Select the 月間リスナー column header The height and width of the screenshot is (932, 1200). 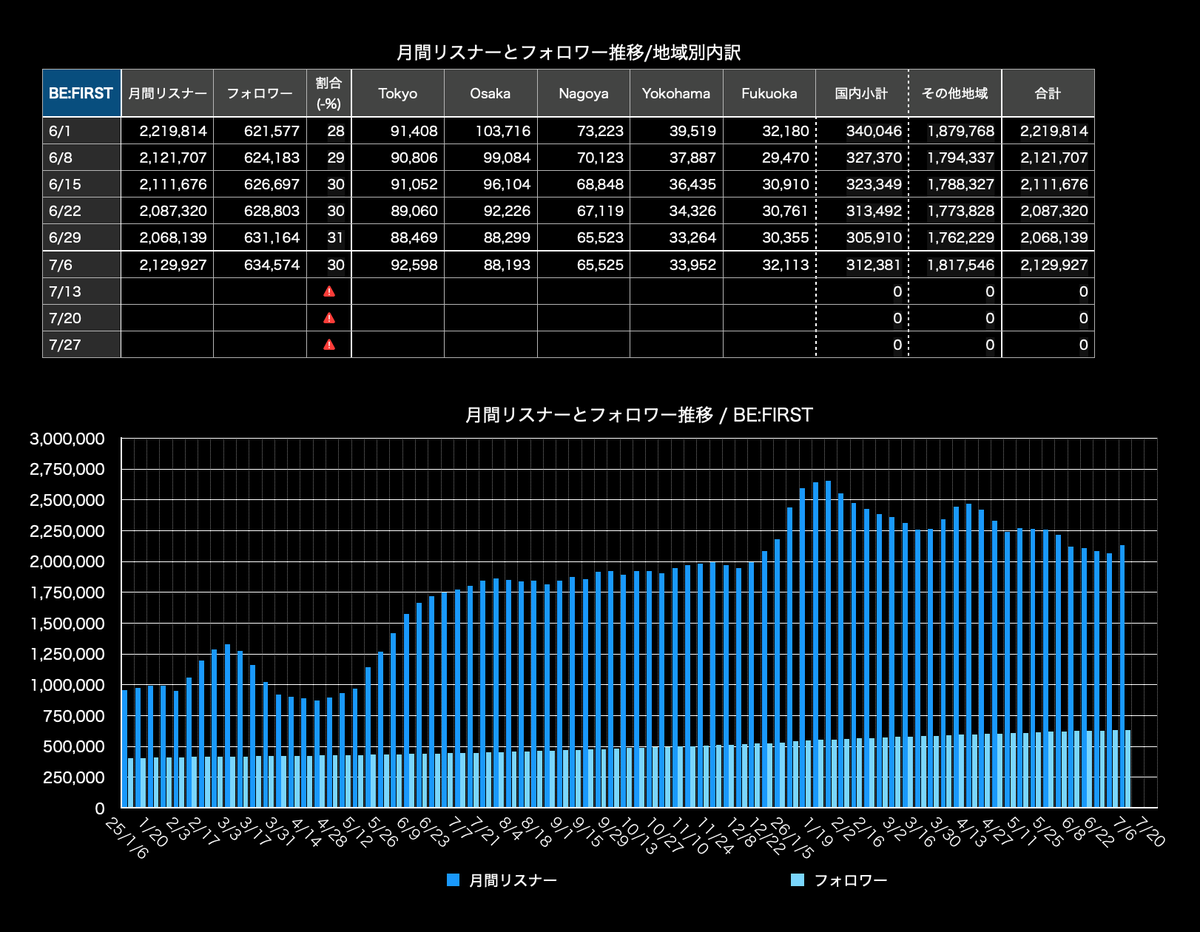(x=167, y=93)
